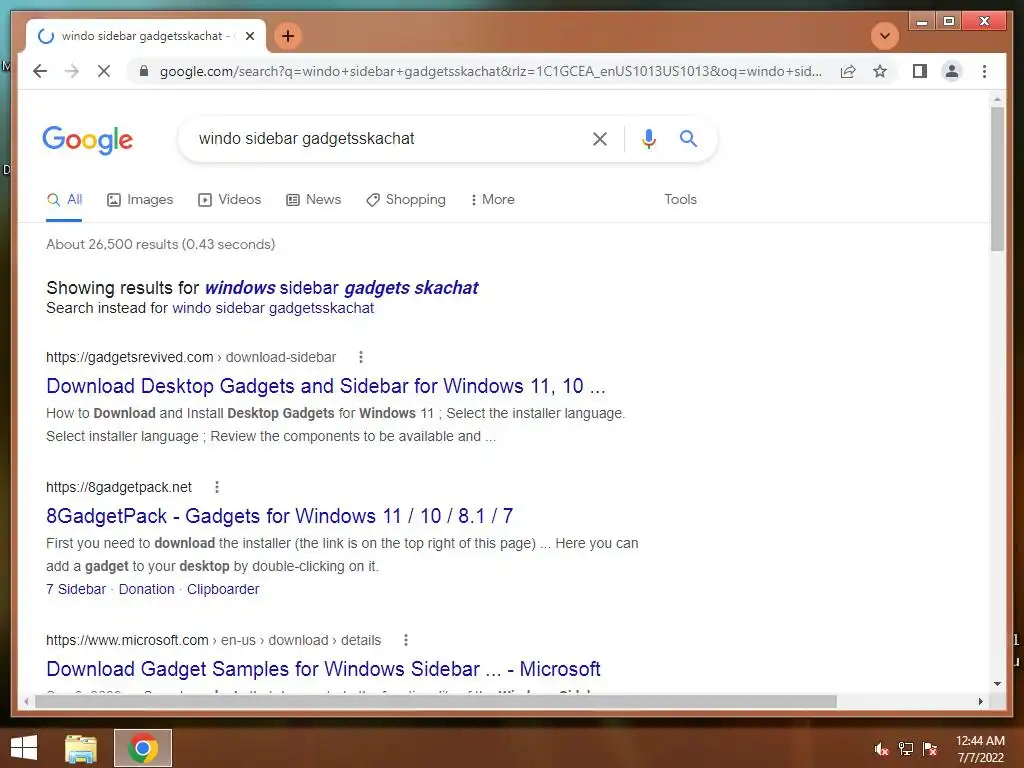
Task: Click the scroll up arrow
Action: (997, 99)
